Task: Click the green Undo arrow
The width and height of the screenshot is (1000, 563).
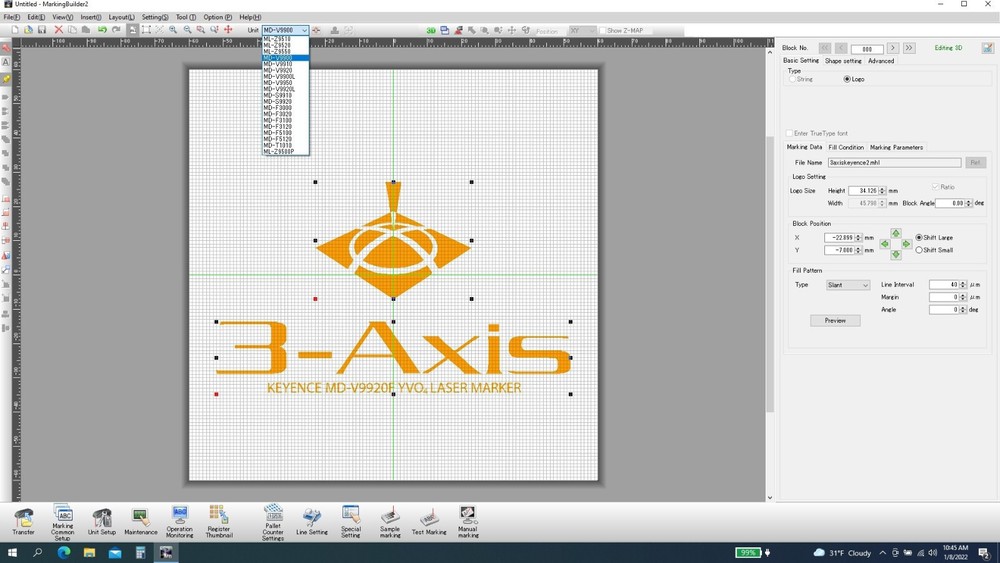Action: coord(102,30)
